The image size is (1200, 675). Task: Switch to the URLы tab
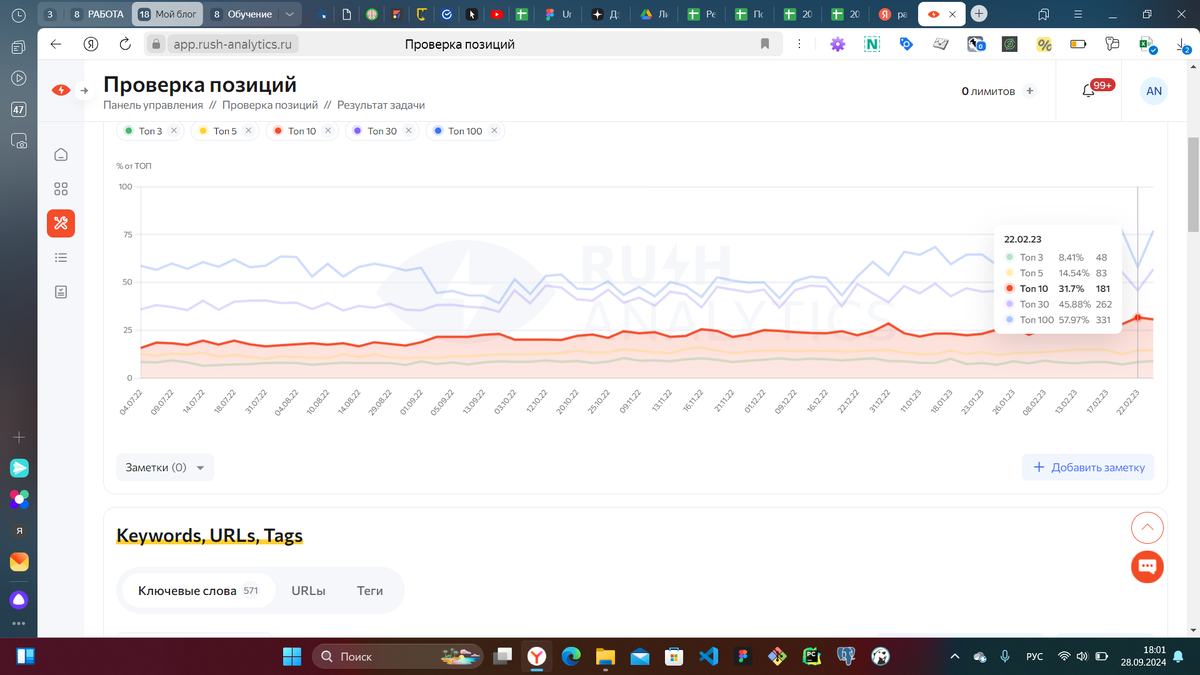307,590
